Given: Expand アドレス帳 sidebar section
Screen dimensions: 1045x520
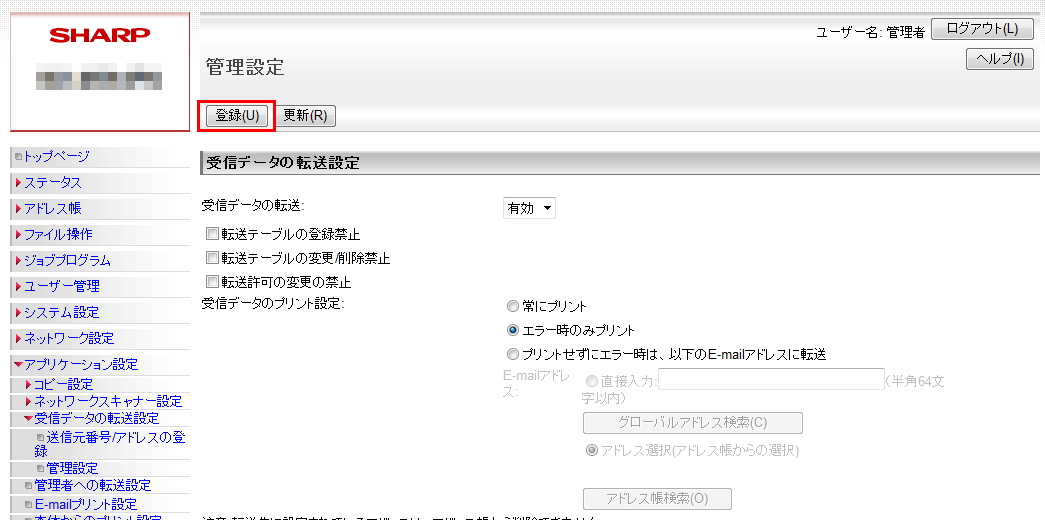Looking at the screenshot, I should click(x=53, y=209).
